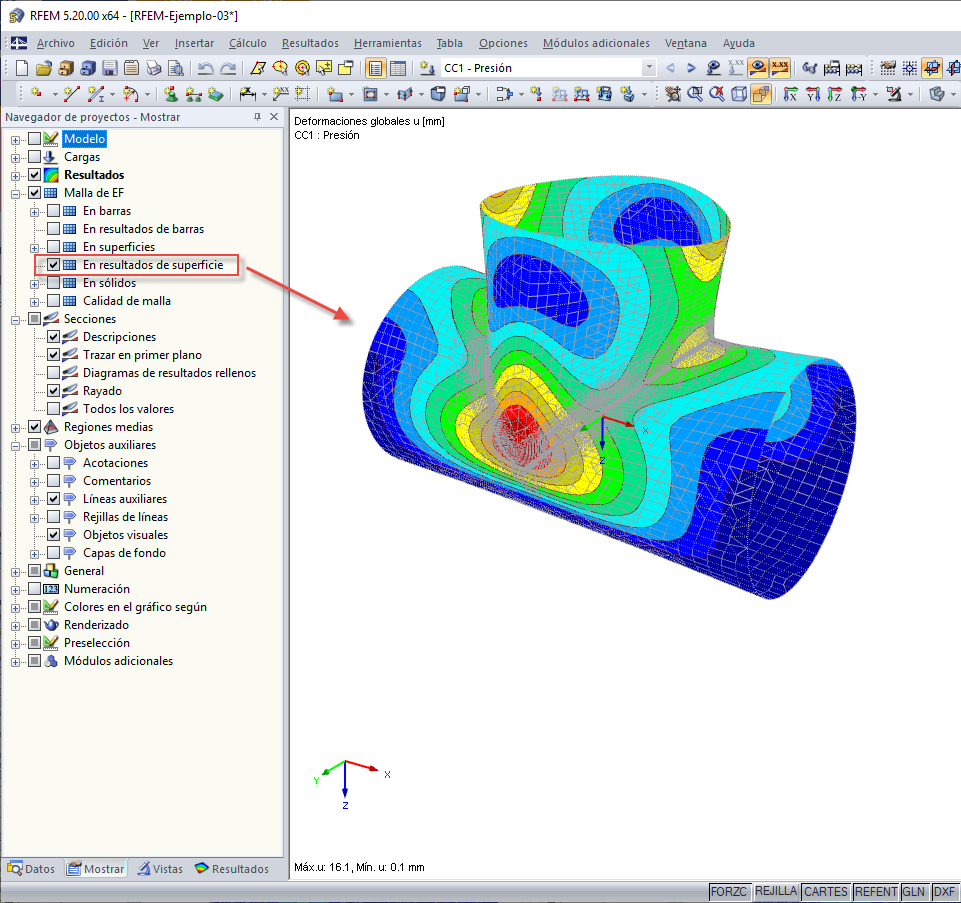
Task: Open a file with the folder icon
Action: tap(44, 68)
